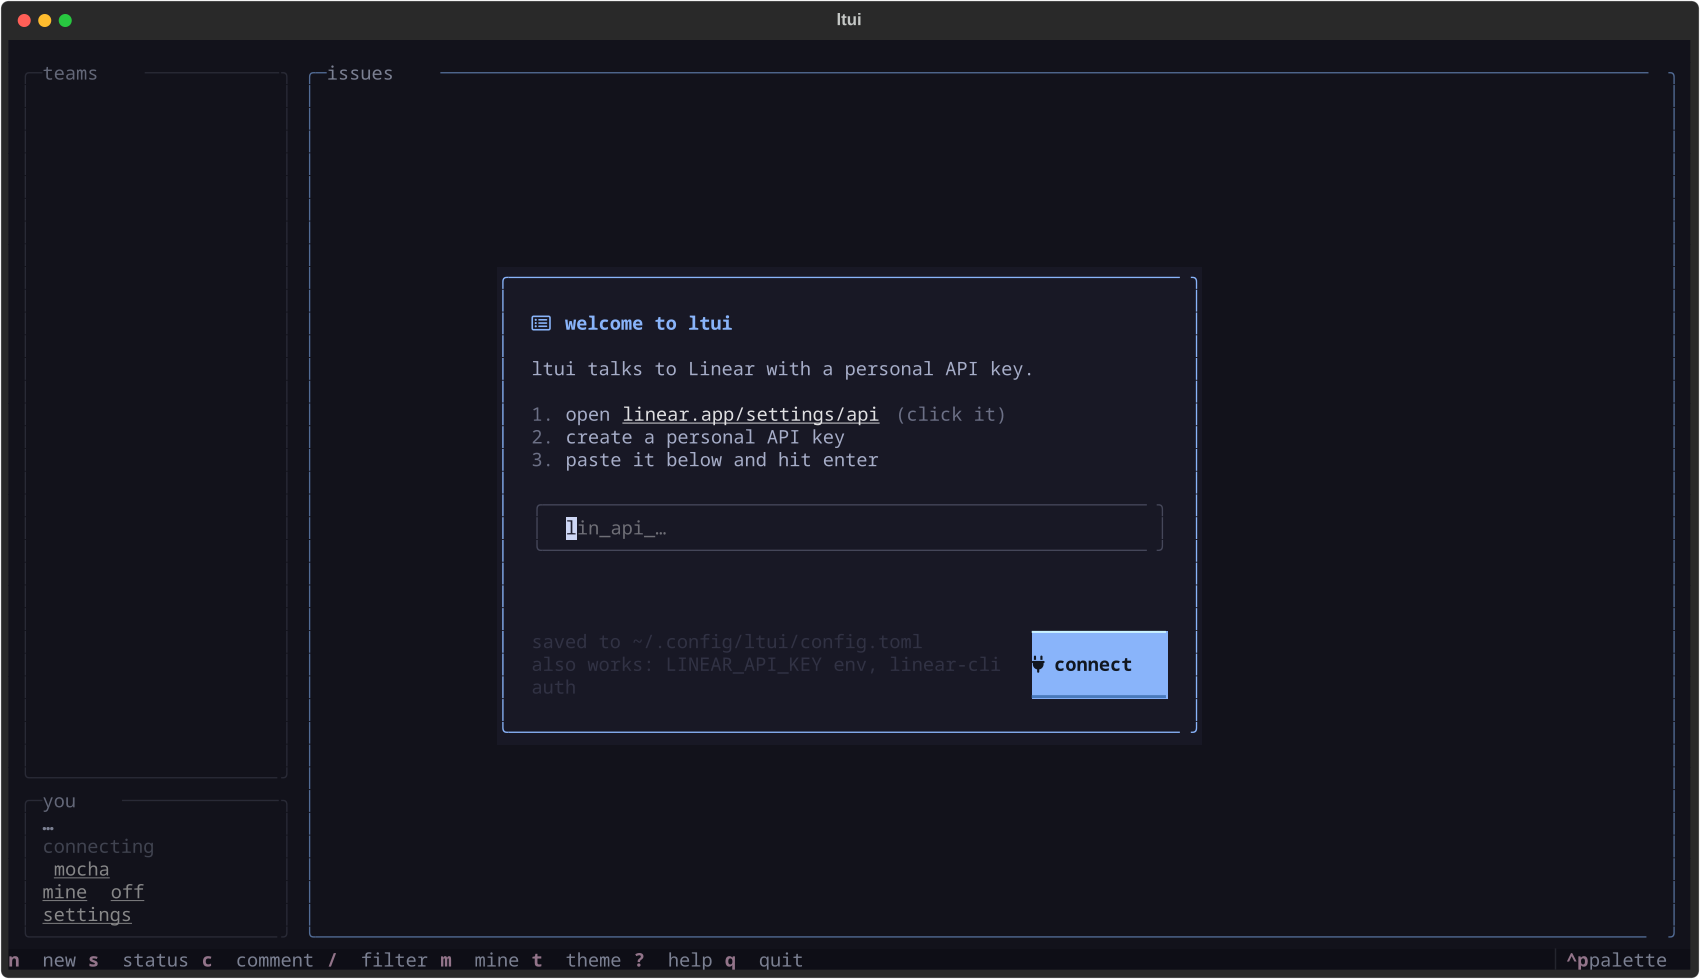Click the 'welcome to ltui' heading
Screen dimensions: 1700x979
pyautogui.click(x=648, y=323)
